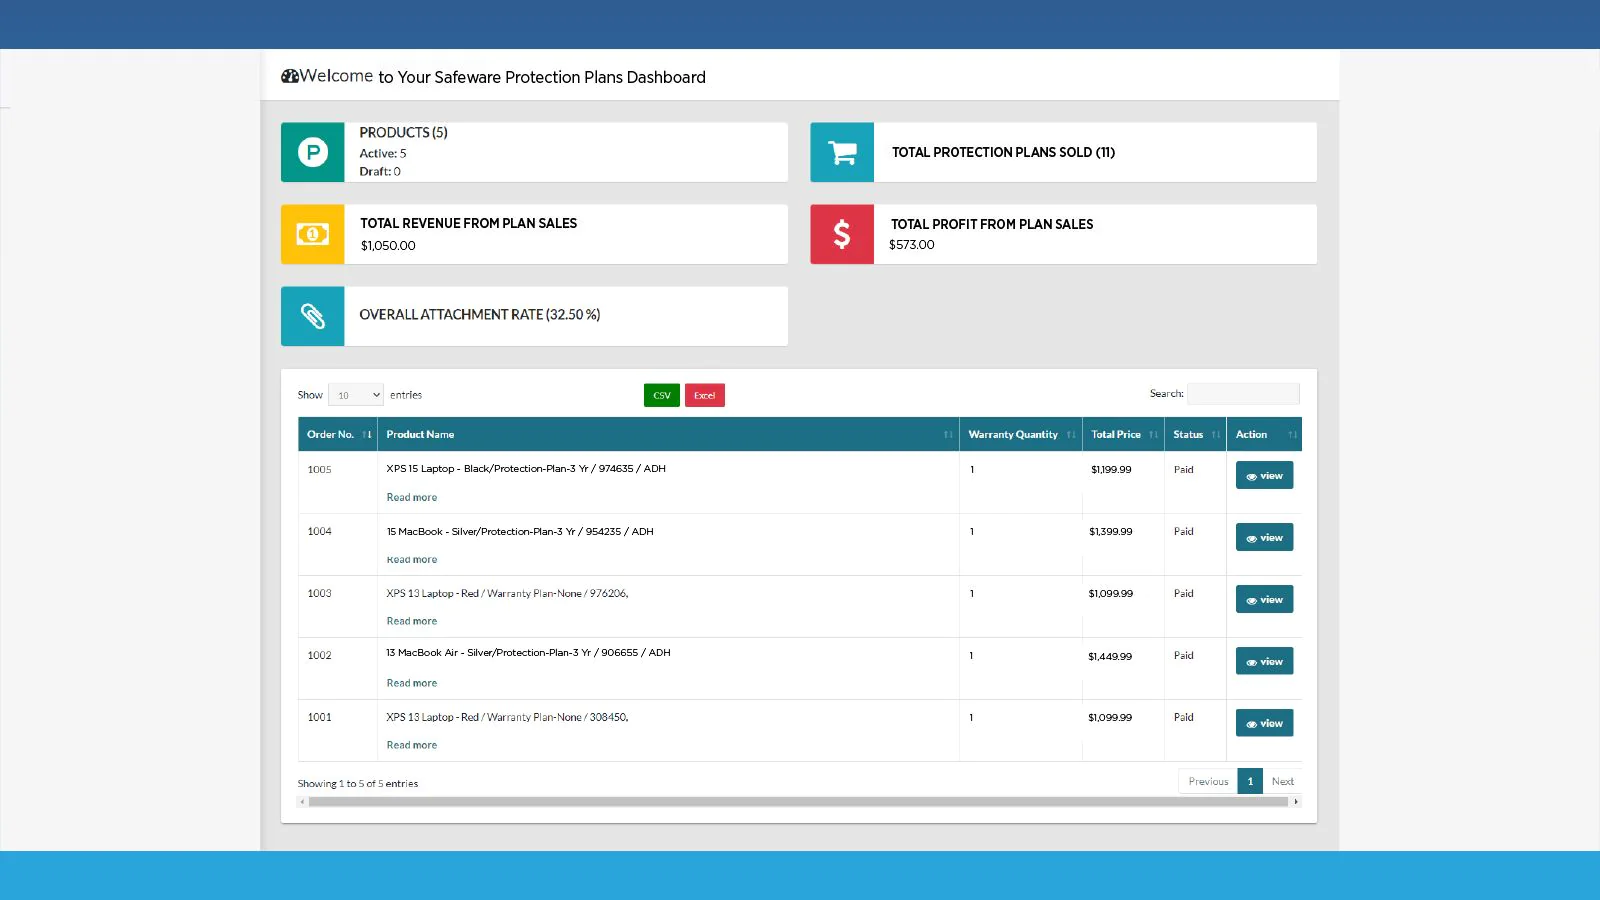Click the paperclip attachment rate icon

point(313,316)
